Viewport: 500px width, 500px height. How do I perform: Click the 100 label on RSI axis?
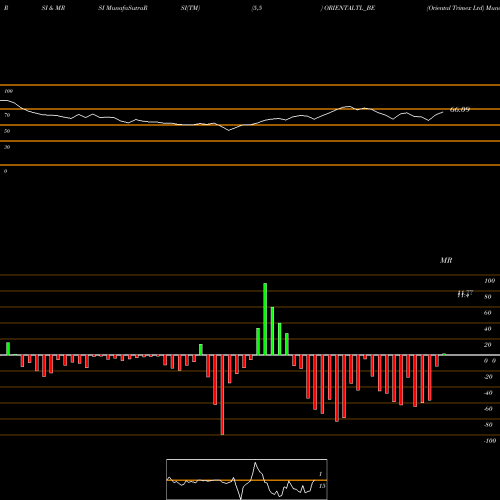9,91
